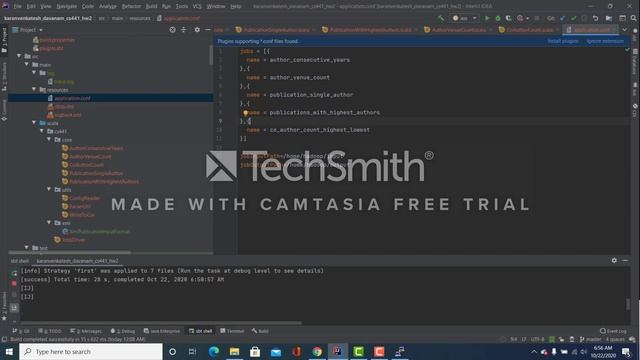
Task: Open Windows Start menu
Action: click(9, 351)
